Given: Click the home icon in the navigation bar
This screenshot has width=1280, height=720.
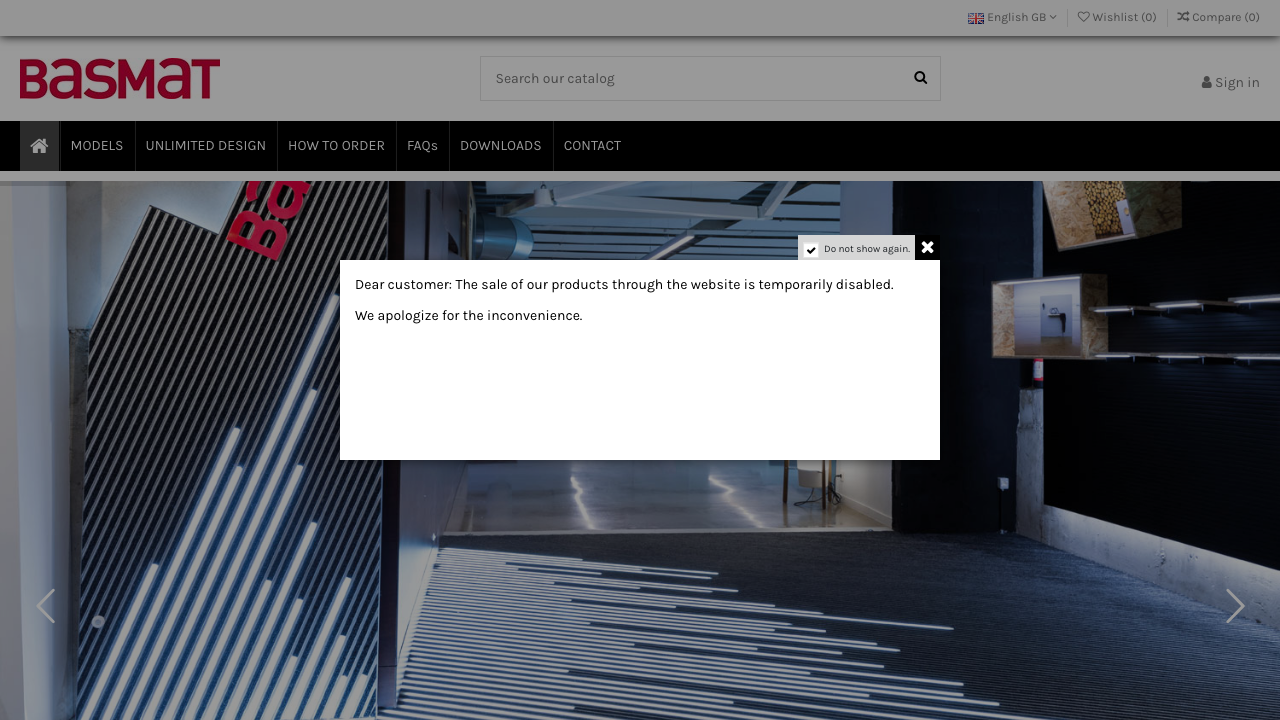Looking at the screenshot, I should [38, 145].
